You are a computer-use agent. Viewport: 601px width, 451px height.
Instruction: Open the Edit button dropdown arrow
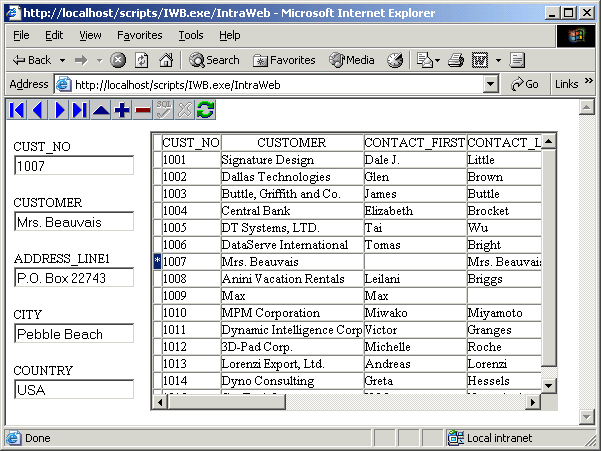pyautogui.click(x=498, y=61)
